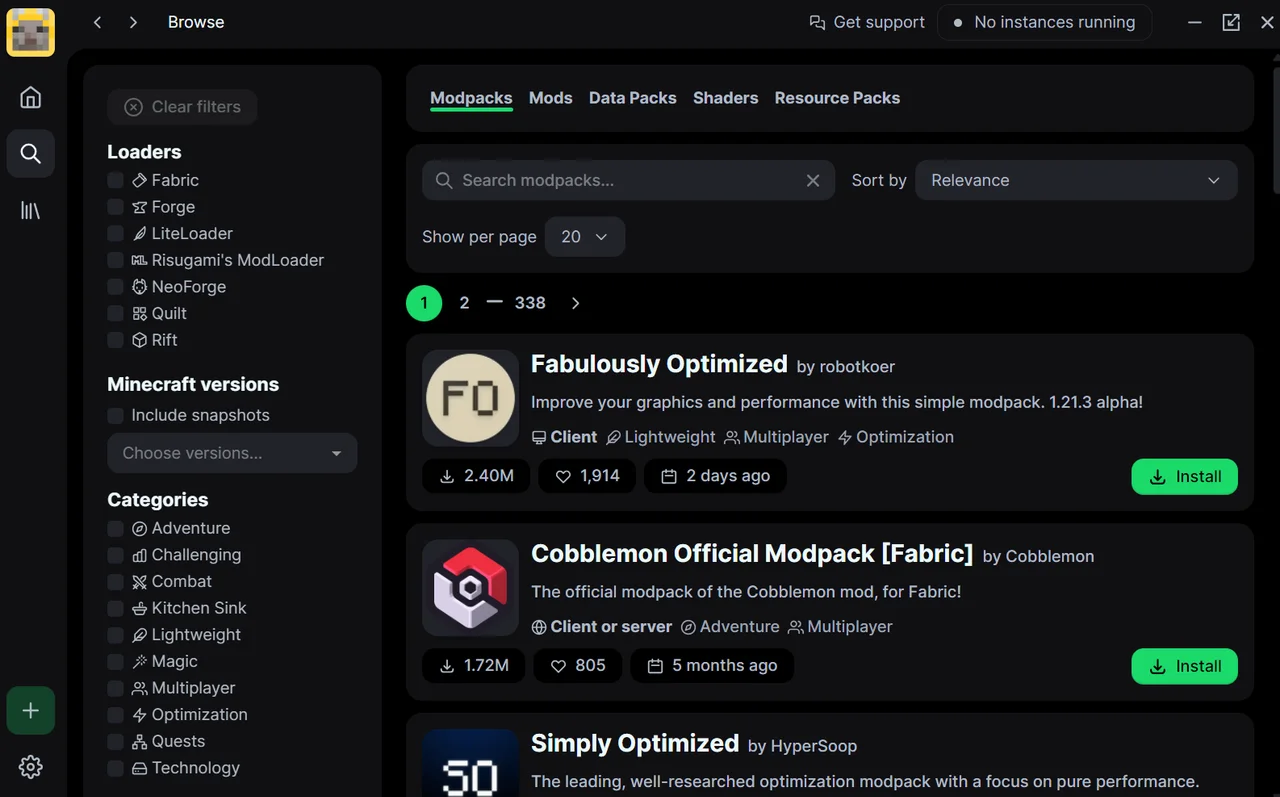Tick the Lightweight category checkbox
This screenshot has width=1280, height=797.
[115, 635]
